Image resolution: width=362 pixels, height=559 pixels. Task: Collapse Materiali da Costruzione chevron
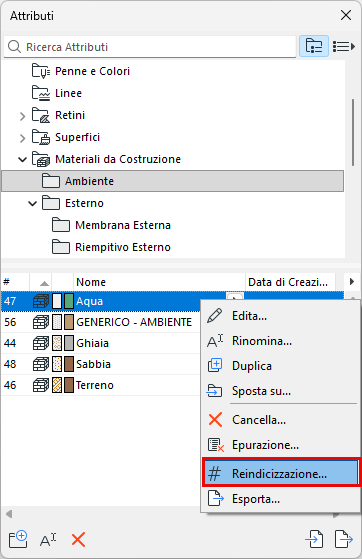click(x=22, y=159)
